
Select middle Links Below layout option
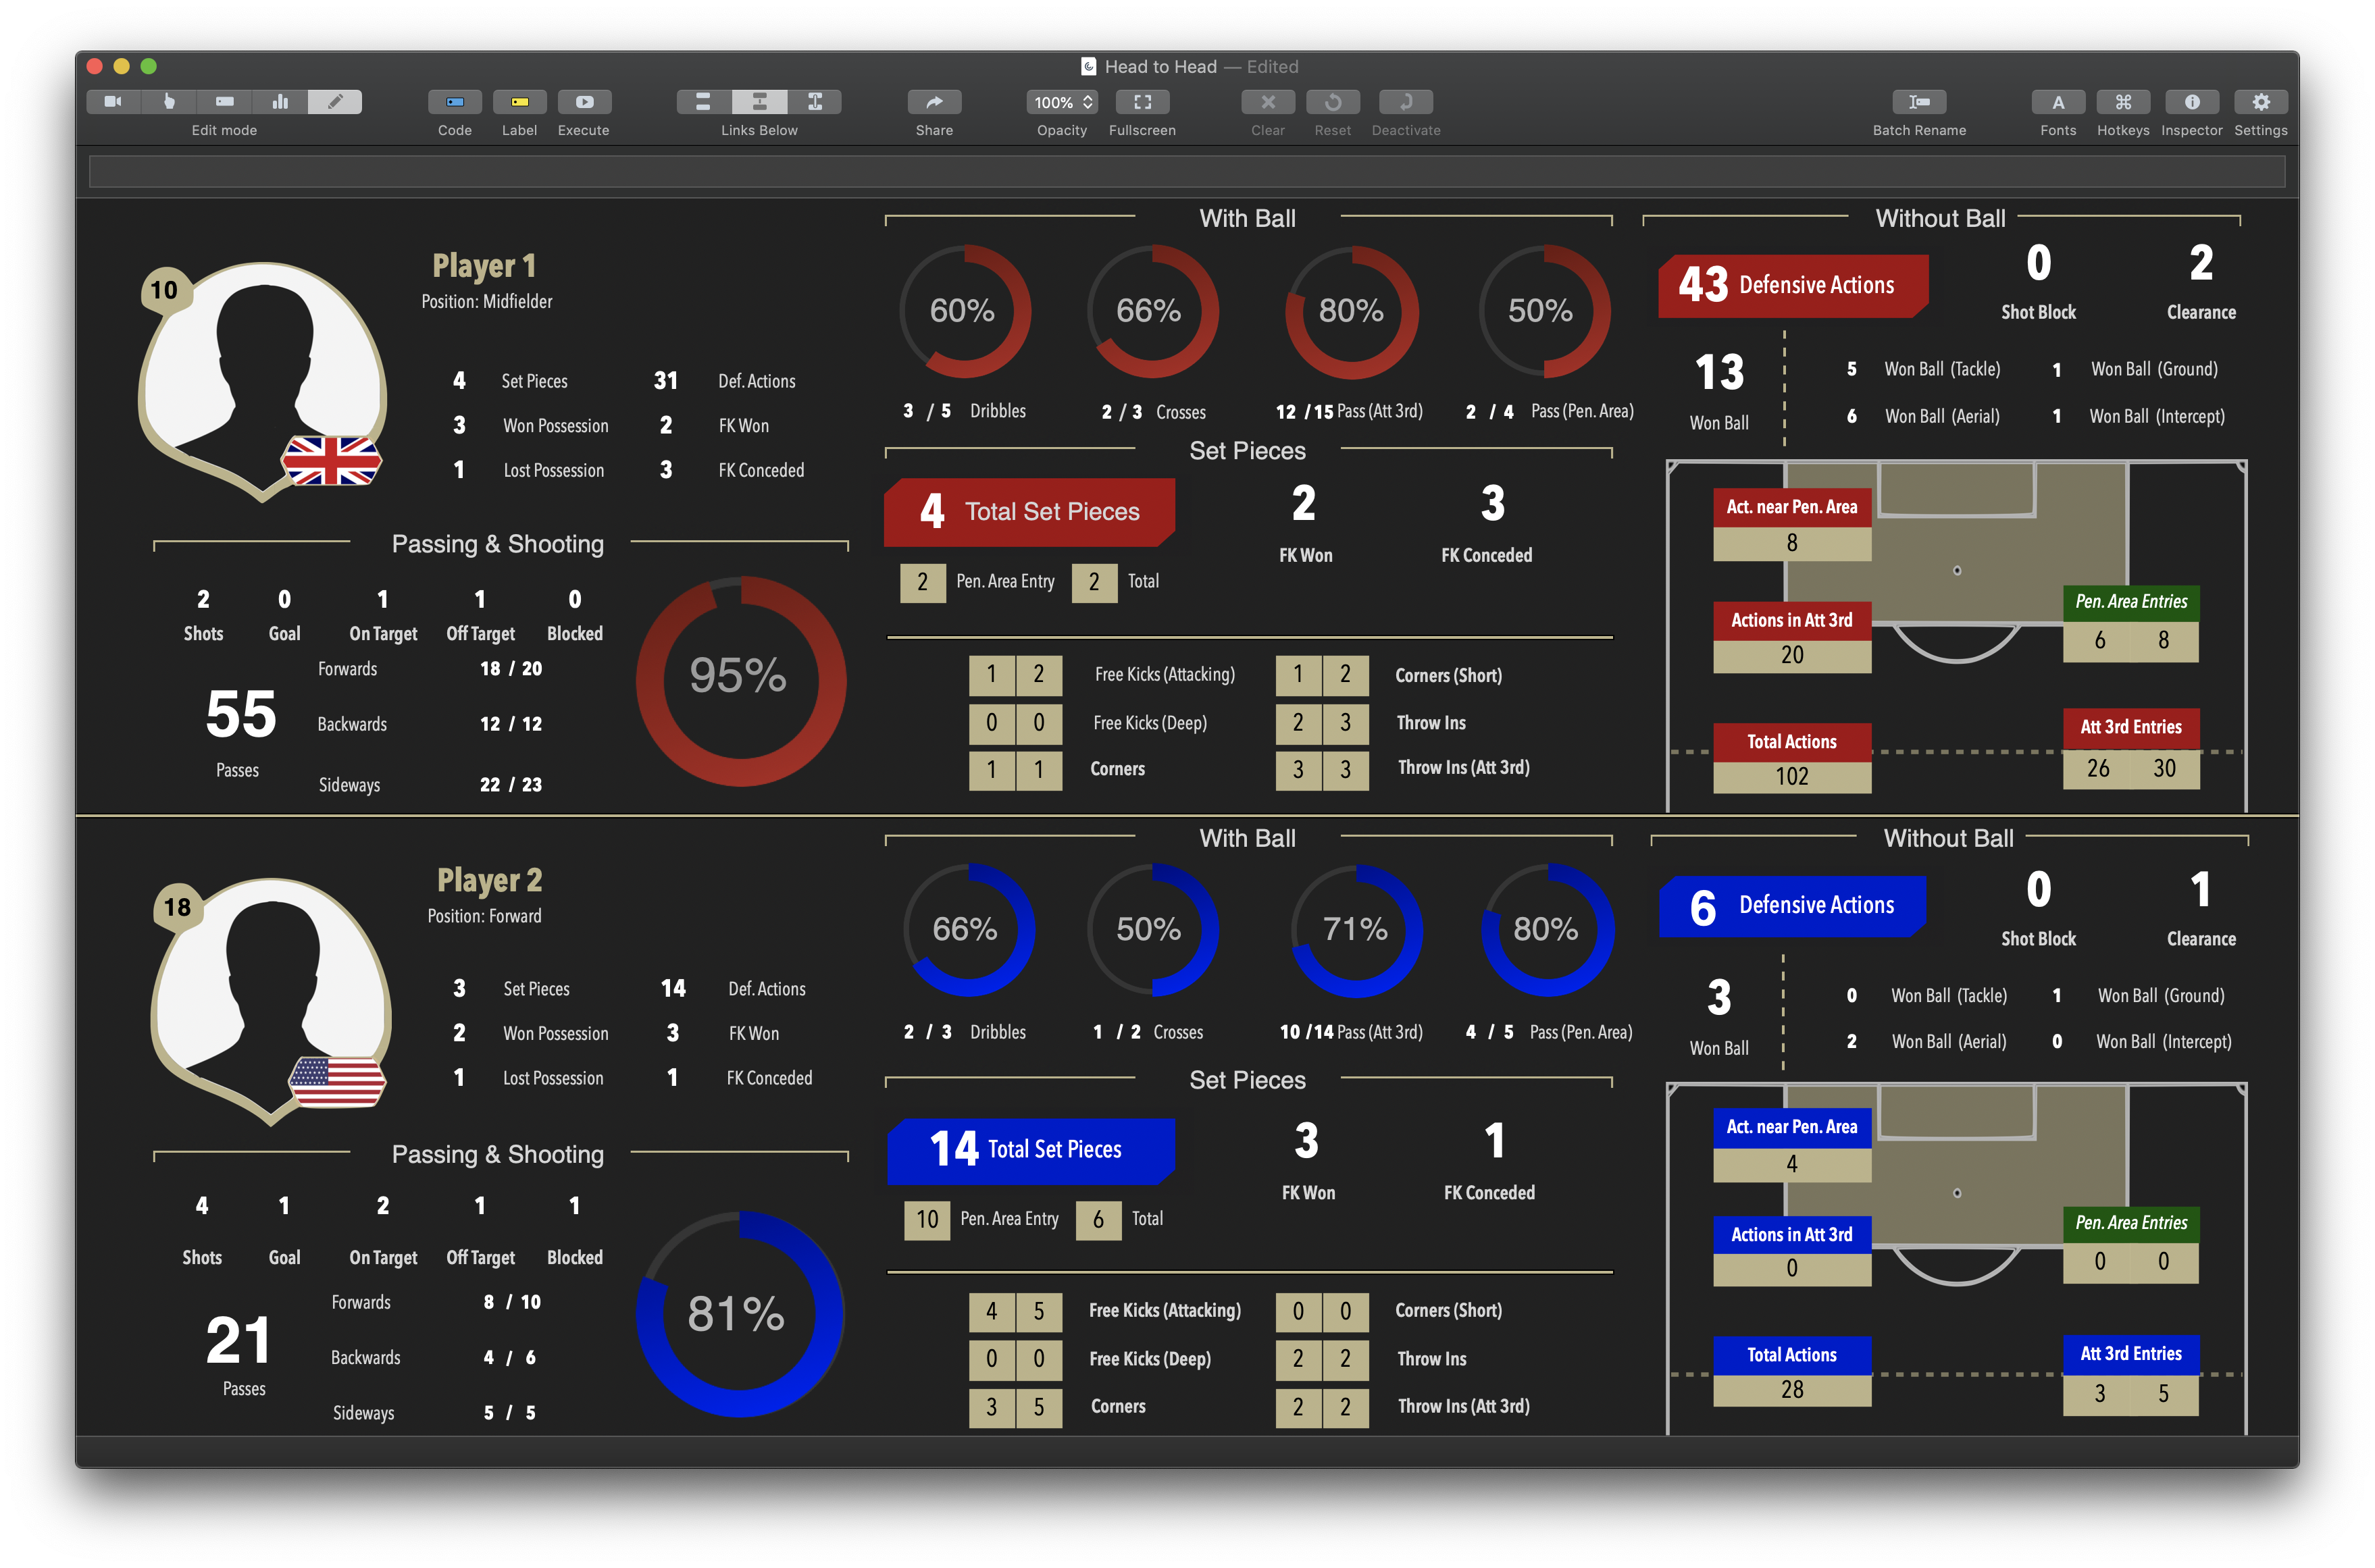759,102
